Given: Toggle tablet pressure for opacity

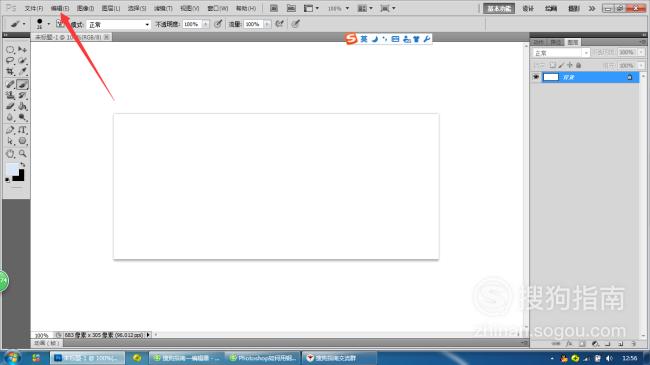Looking at the screenshot, I should pyautogui.click(x=218, y=24).
